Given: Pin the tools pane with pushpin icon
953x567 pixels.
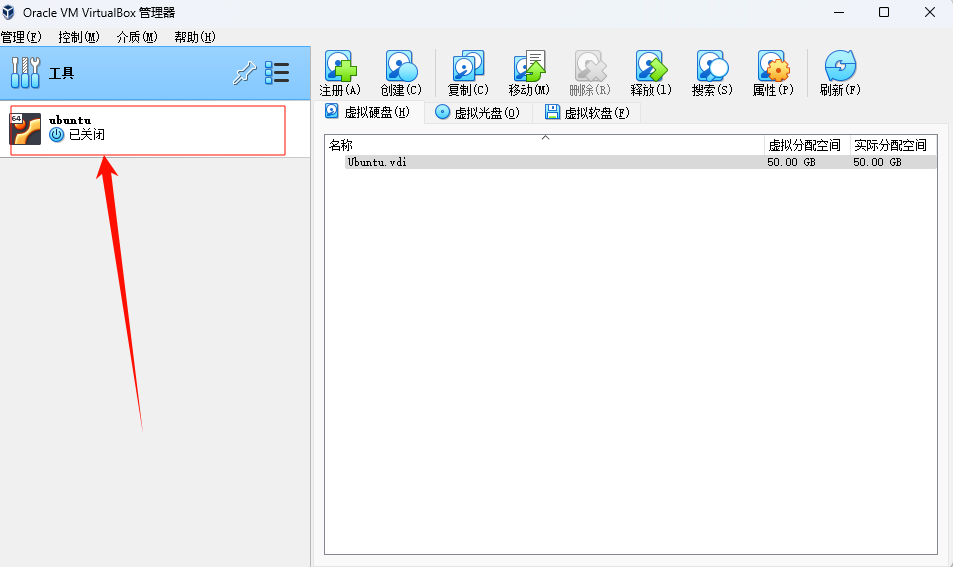Looking at the screenshot, I should pyautogui.click(x=244, y=73).
